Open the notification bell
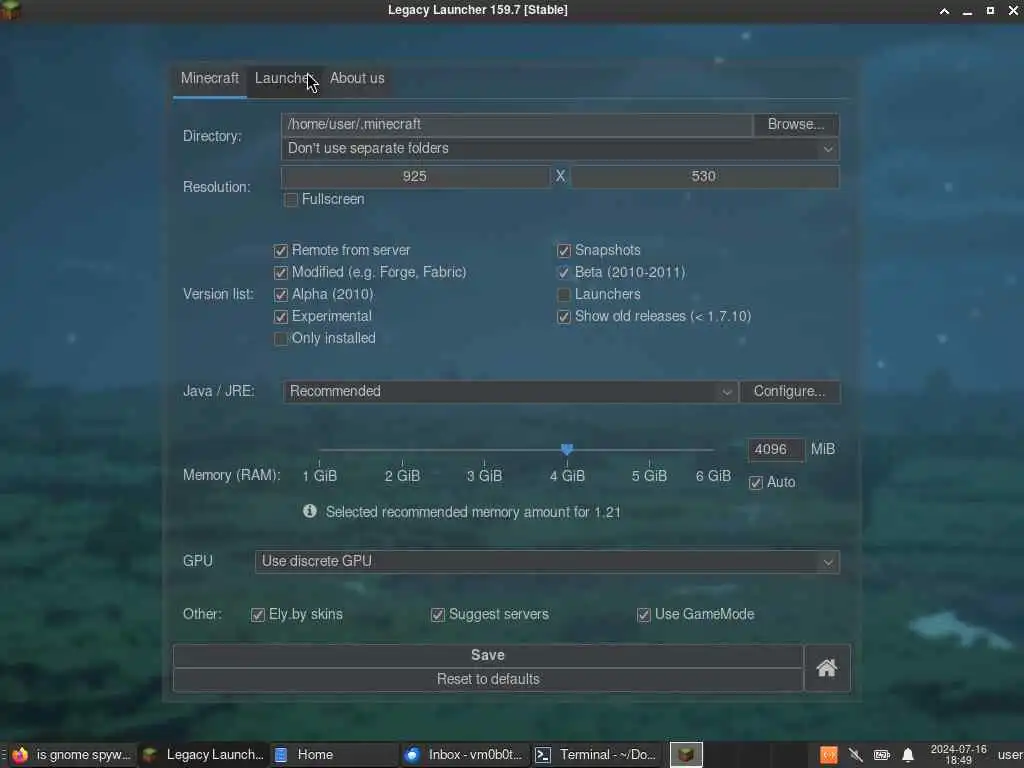The height and width of the screenshot is (768, 1024). click(x=908, y=755)
